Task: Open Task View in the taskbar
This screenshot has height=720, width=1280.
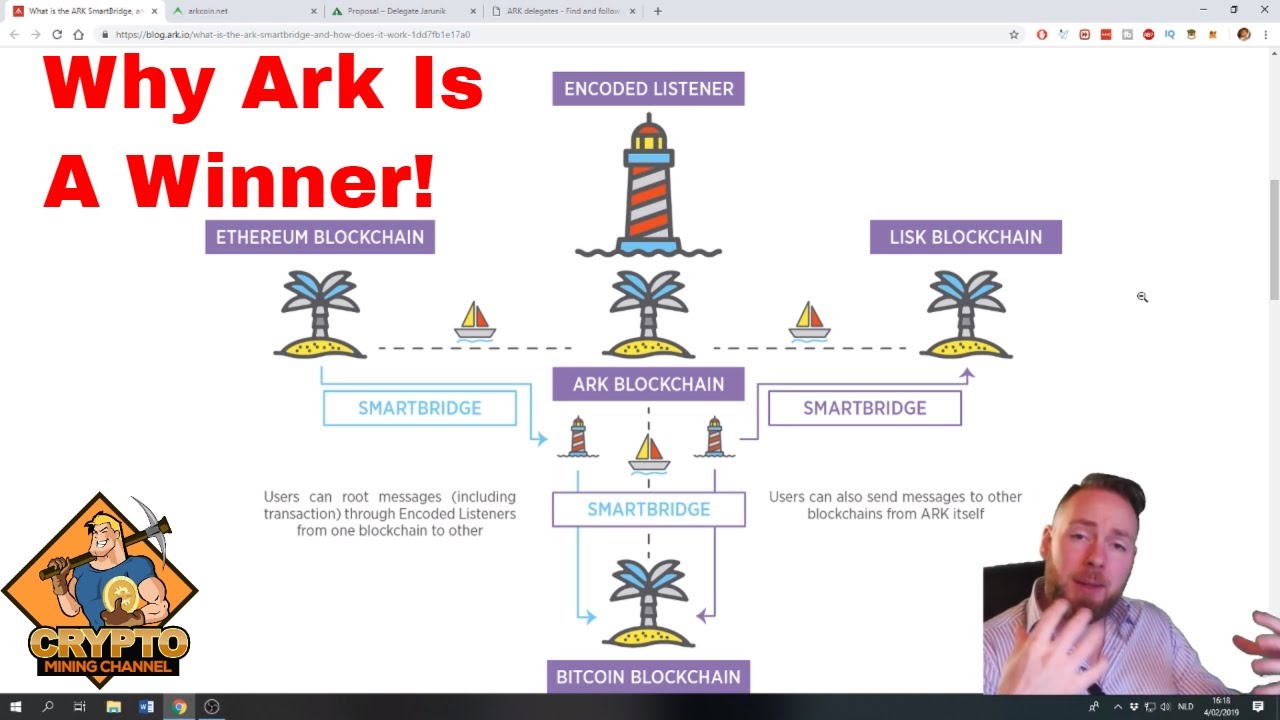Action: 80,706
